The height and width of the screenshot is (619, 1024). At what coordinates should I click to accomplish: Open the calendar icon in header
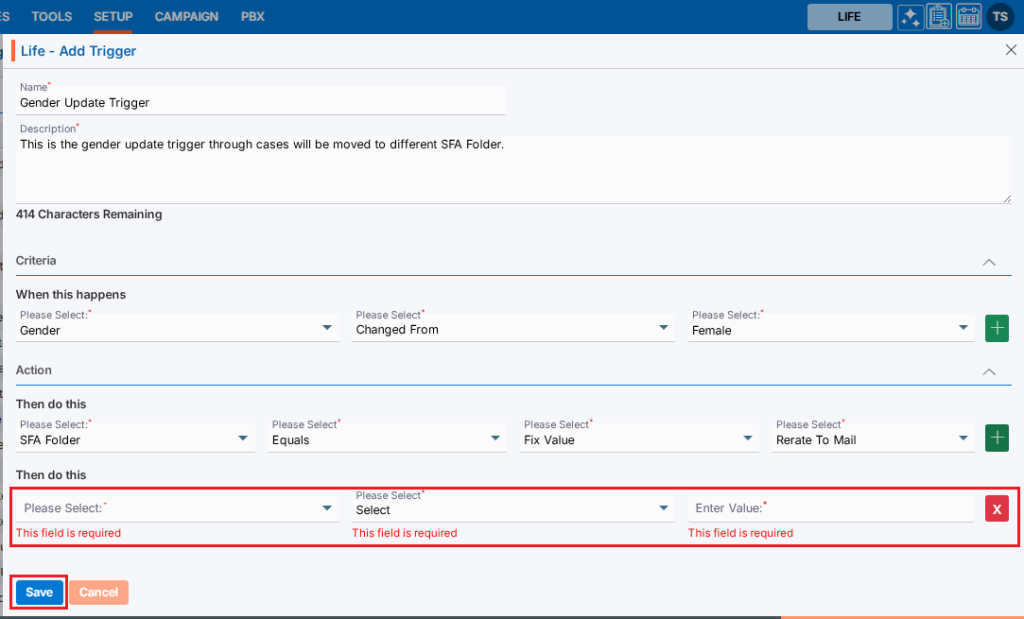(x=969, y=17)
